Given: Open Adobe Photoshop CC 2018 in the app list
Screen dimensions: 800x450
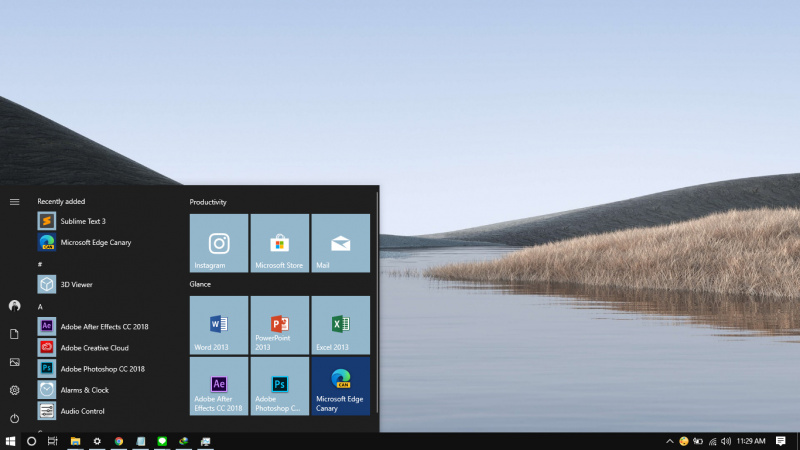Looking at the screenshot, I should 107,368.
